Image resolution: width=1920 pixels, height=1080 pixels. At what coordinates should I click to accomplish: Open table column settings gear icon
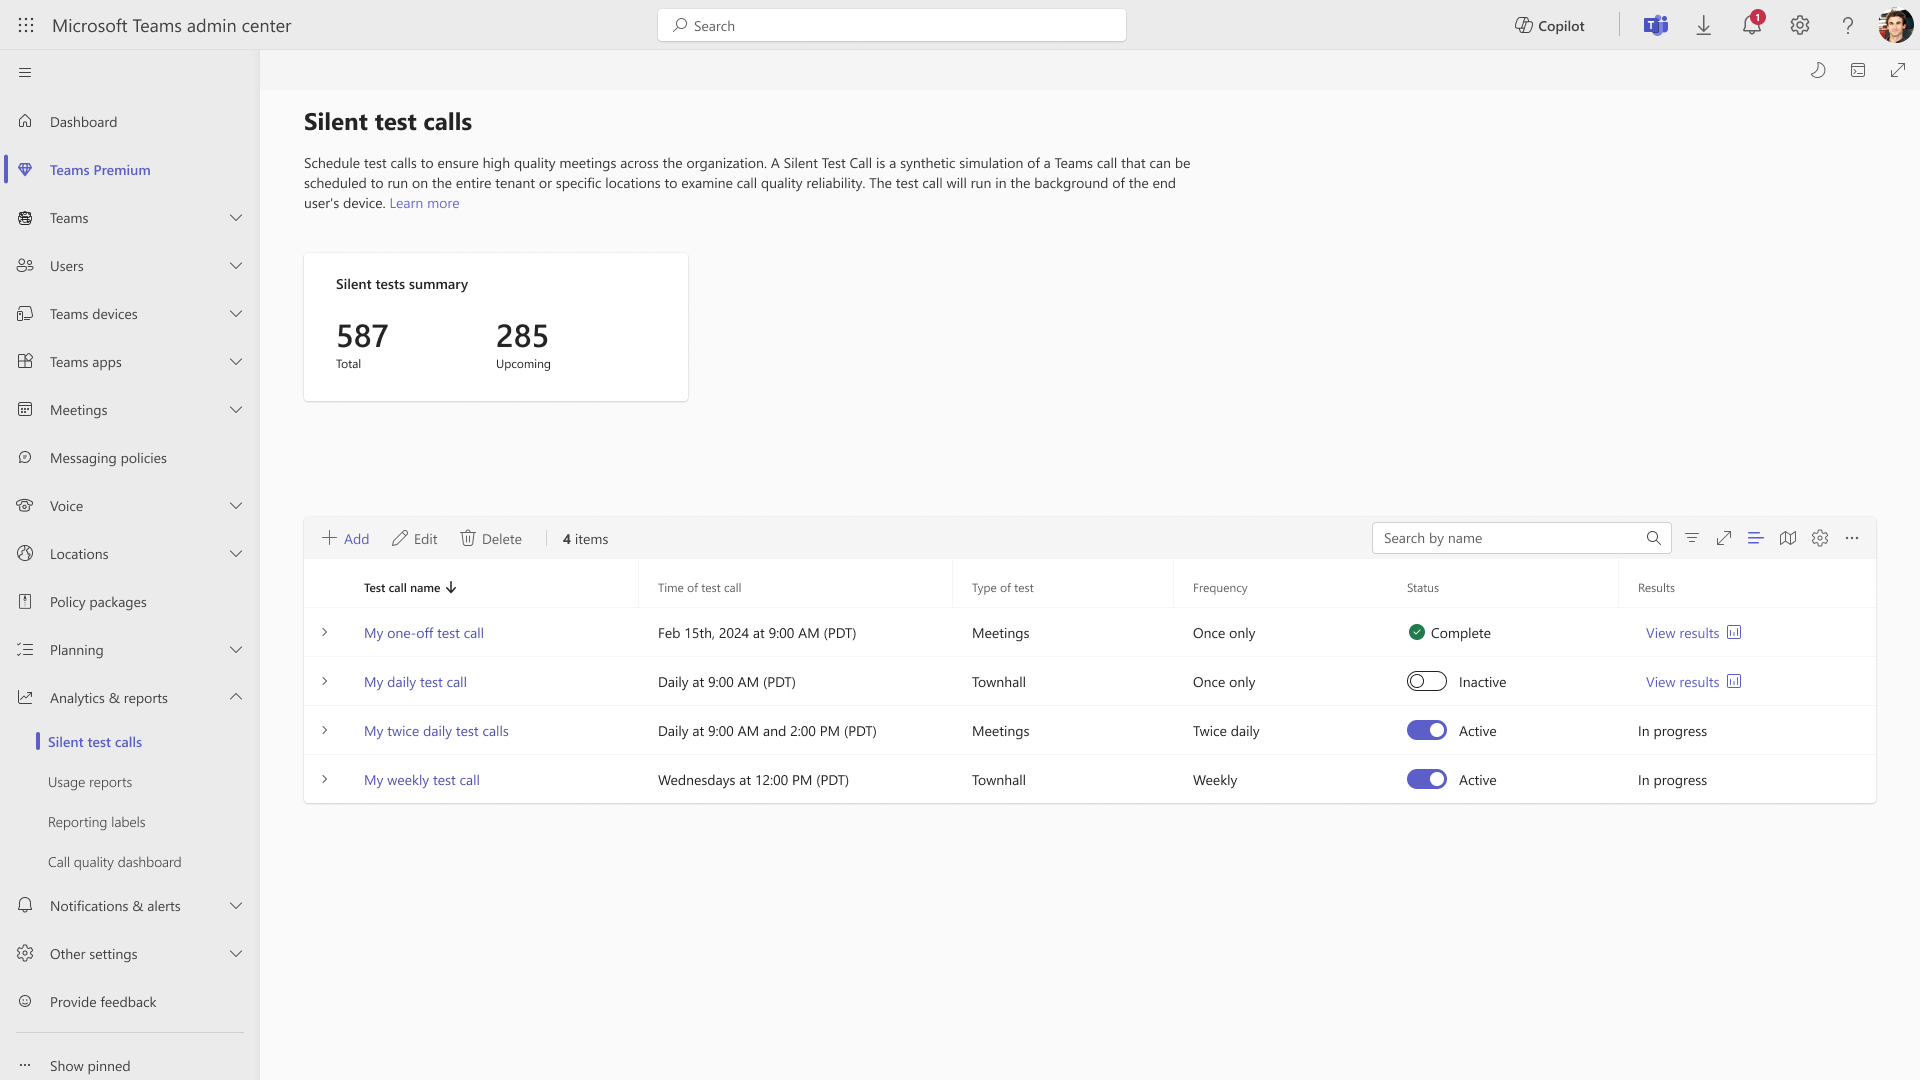point(1820,538)
